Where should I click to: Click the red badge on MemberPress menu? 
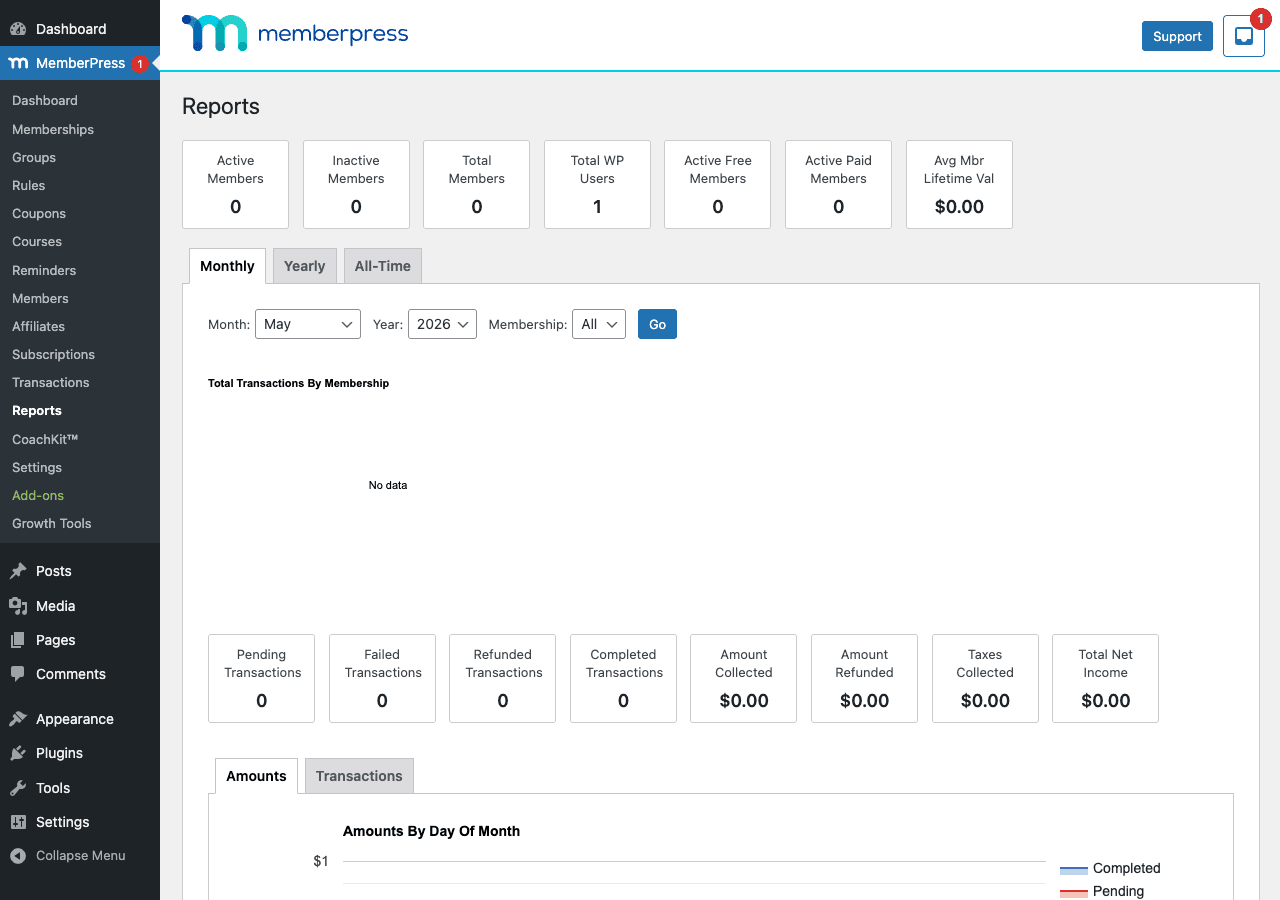[140, 63]
